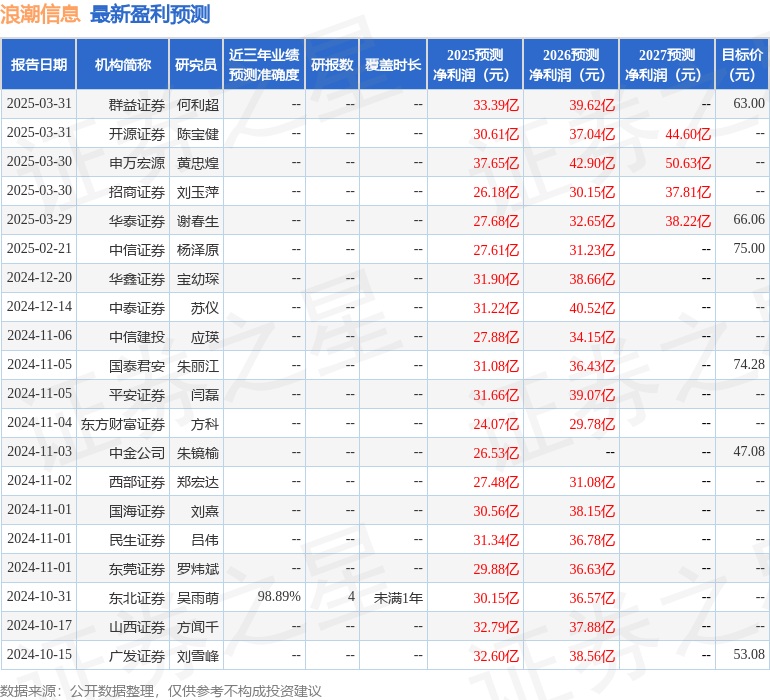Screen dimensions: 770x700
Task: Click researcher name 刘玉萍
Action: (x=198, y=192)
